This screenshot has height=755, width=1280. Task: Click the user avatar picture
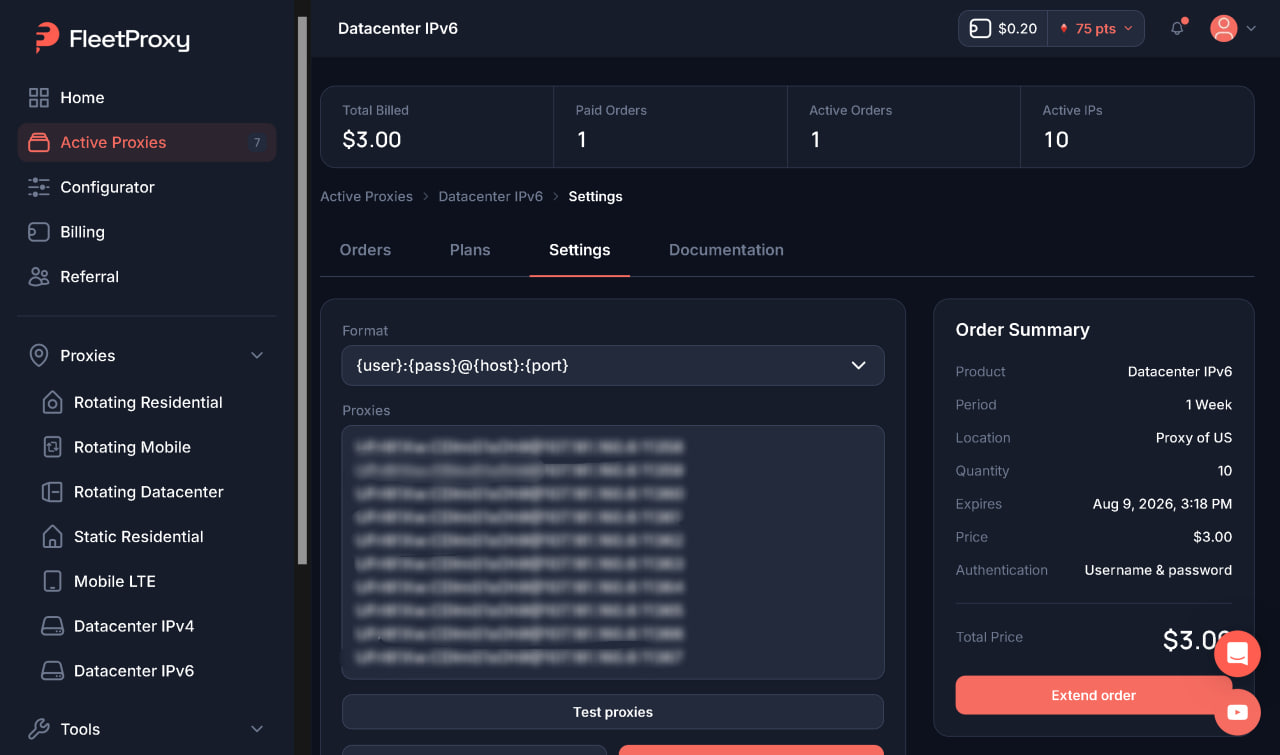(1224, 28)
